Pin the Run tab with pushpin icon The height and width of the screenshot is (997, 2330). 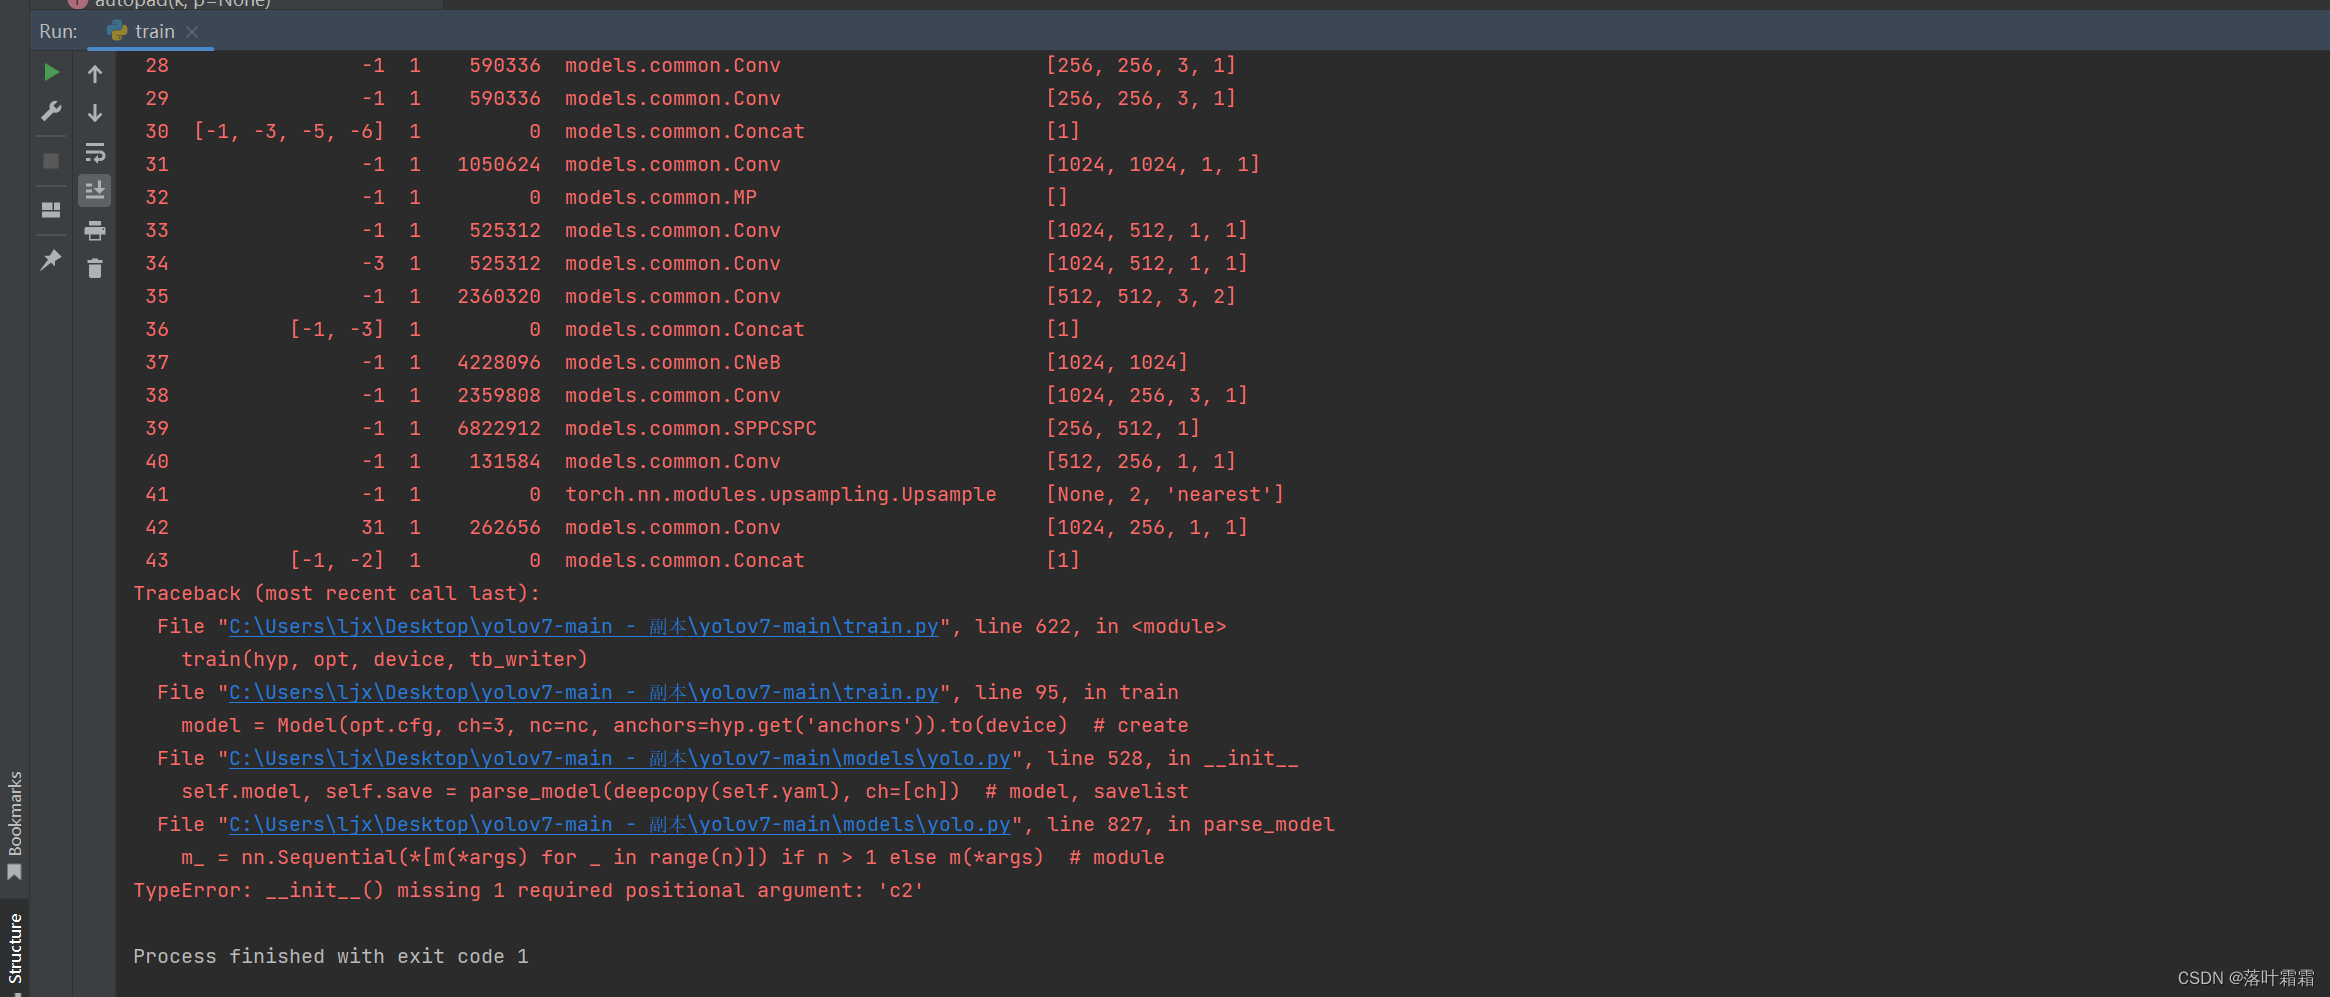[51, 260]
